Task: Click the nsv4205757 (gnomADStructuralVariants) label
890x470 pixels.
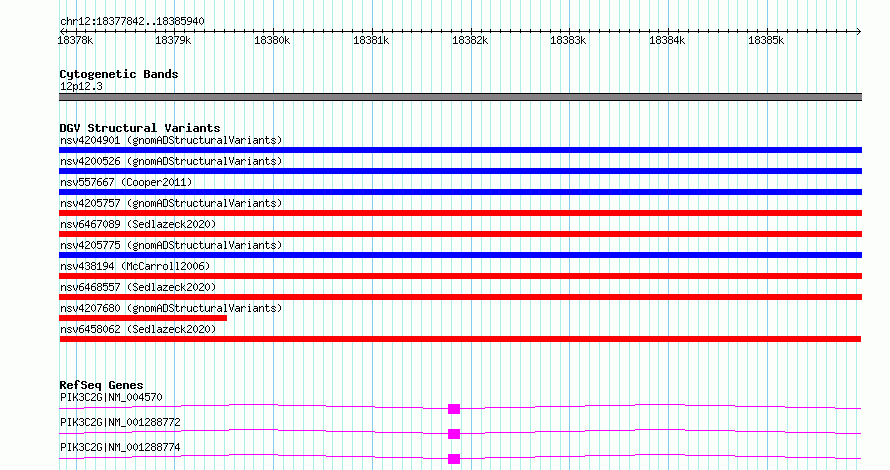Action: 171,203
